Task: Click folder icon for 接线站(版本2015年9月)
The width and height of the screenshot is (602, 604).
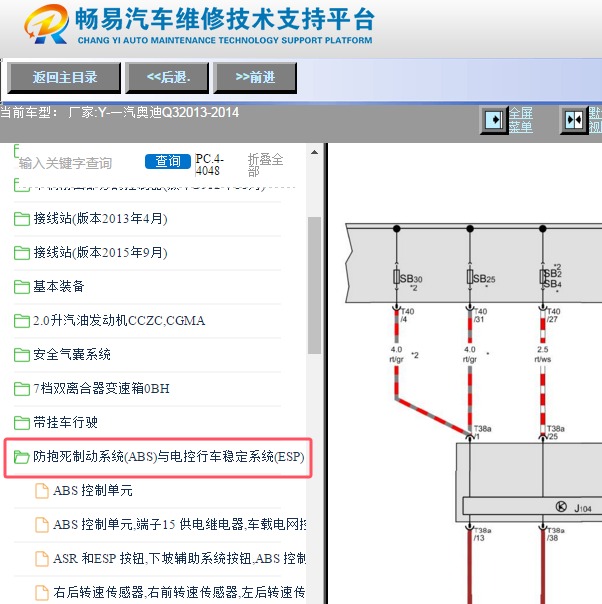Action: tap(22, 253)
